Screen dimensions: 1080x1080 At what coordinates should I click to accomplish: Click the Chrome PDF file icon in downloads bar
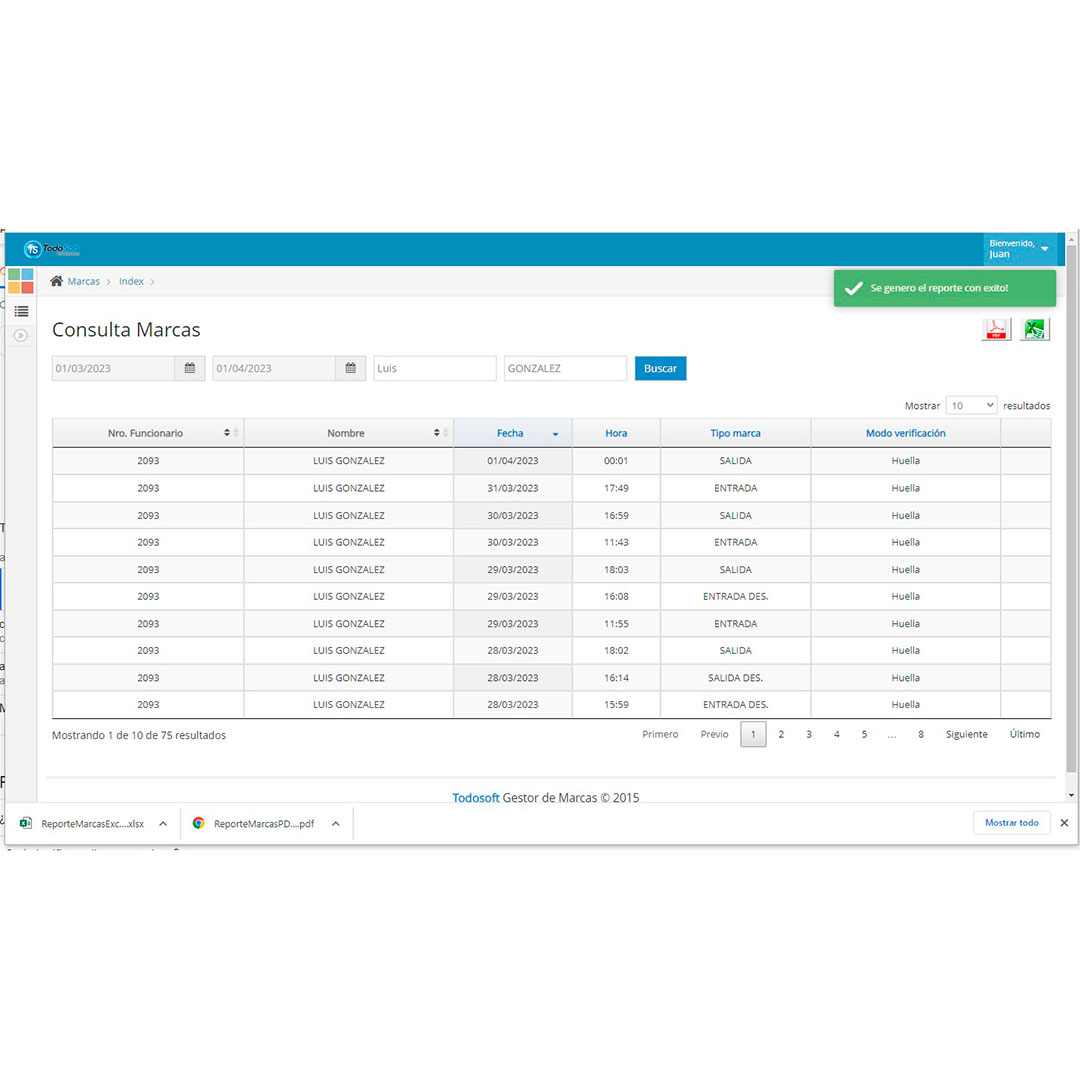coord(198,822)
